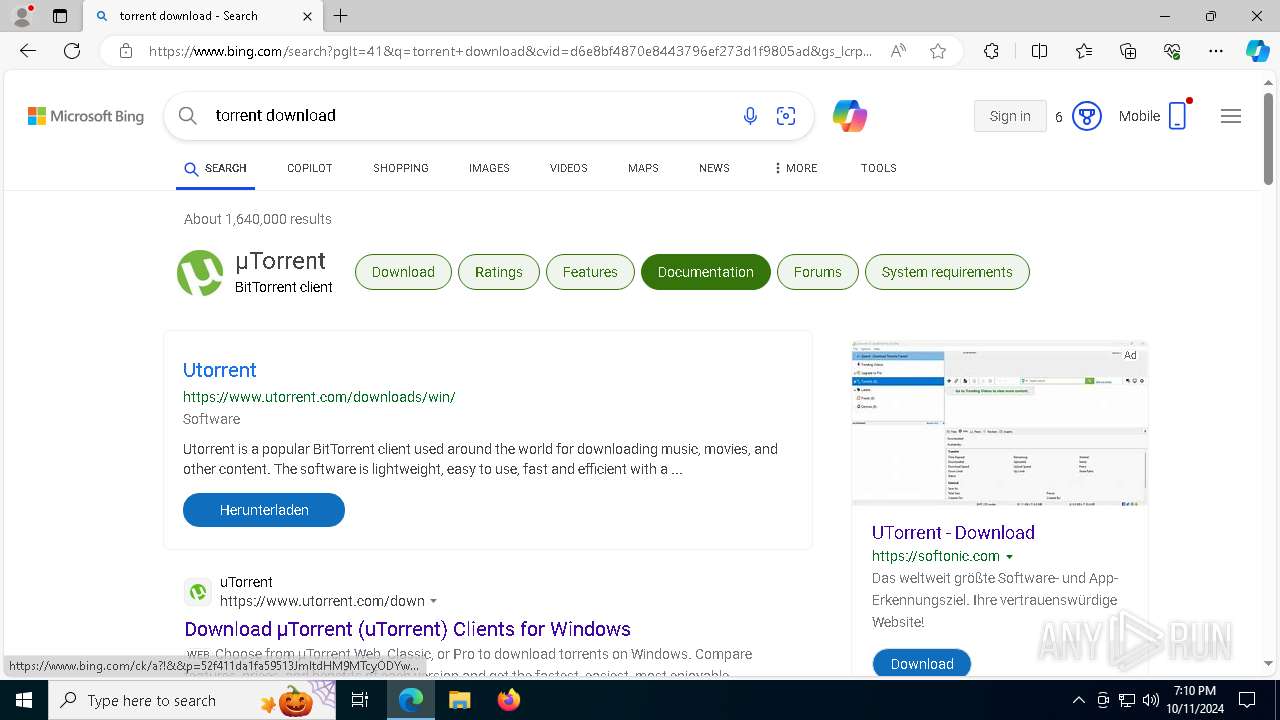Switch to the NEWS tab
This screenshot has height=720, width=1280.
[714, 168]
